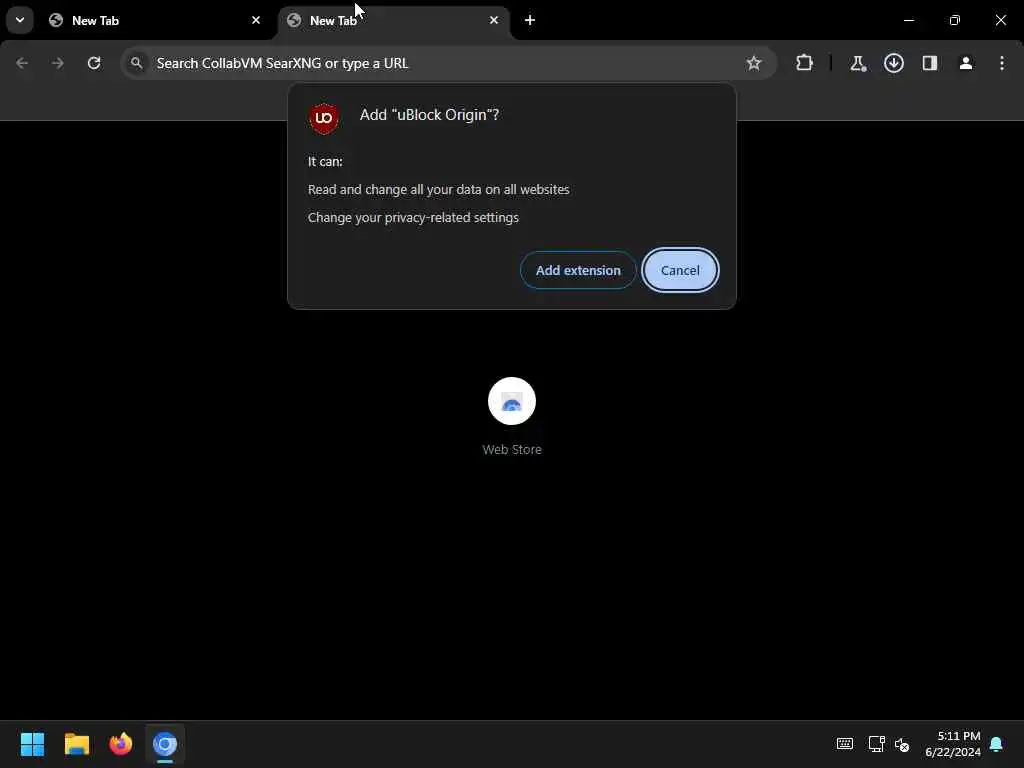Open the profile avatar menu

pyautogui.click(x=966, y=63)
